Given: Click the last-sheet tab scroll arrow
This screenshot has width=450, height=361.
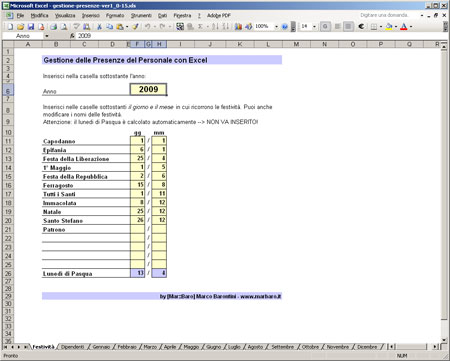Looking at the screenshot, I should click(25, 347).
